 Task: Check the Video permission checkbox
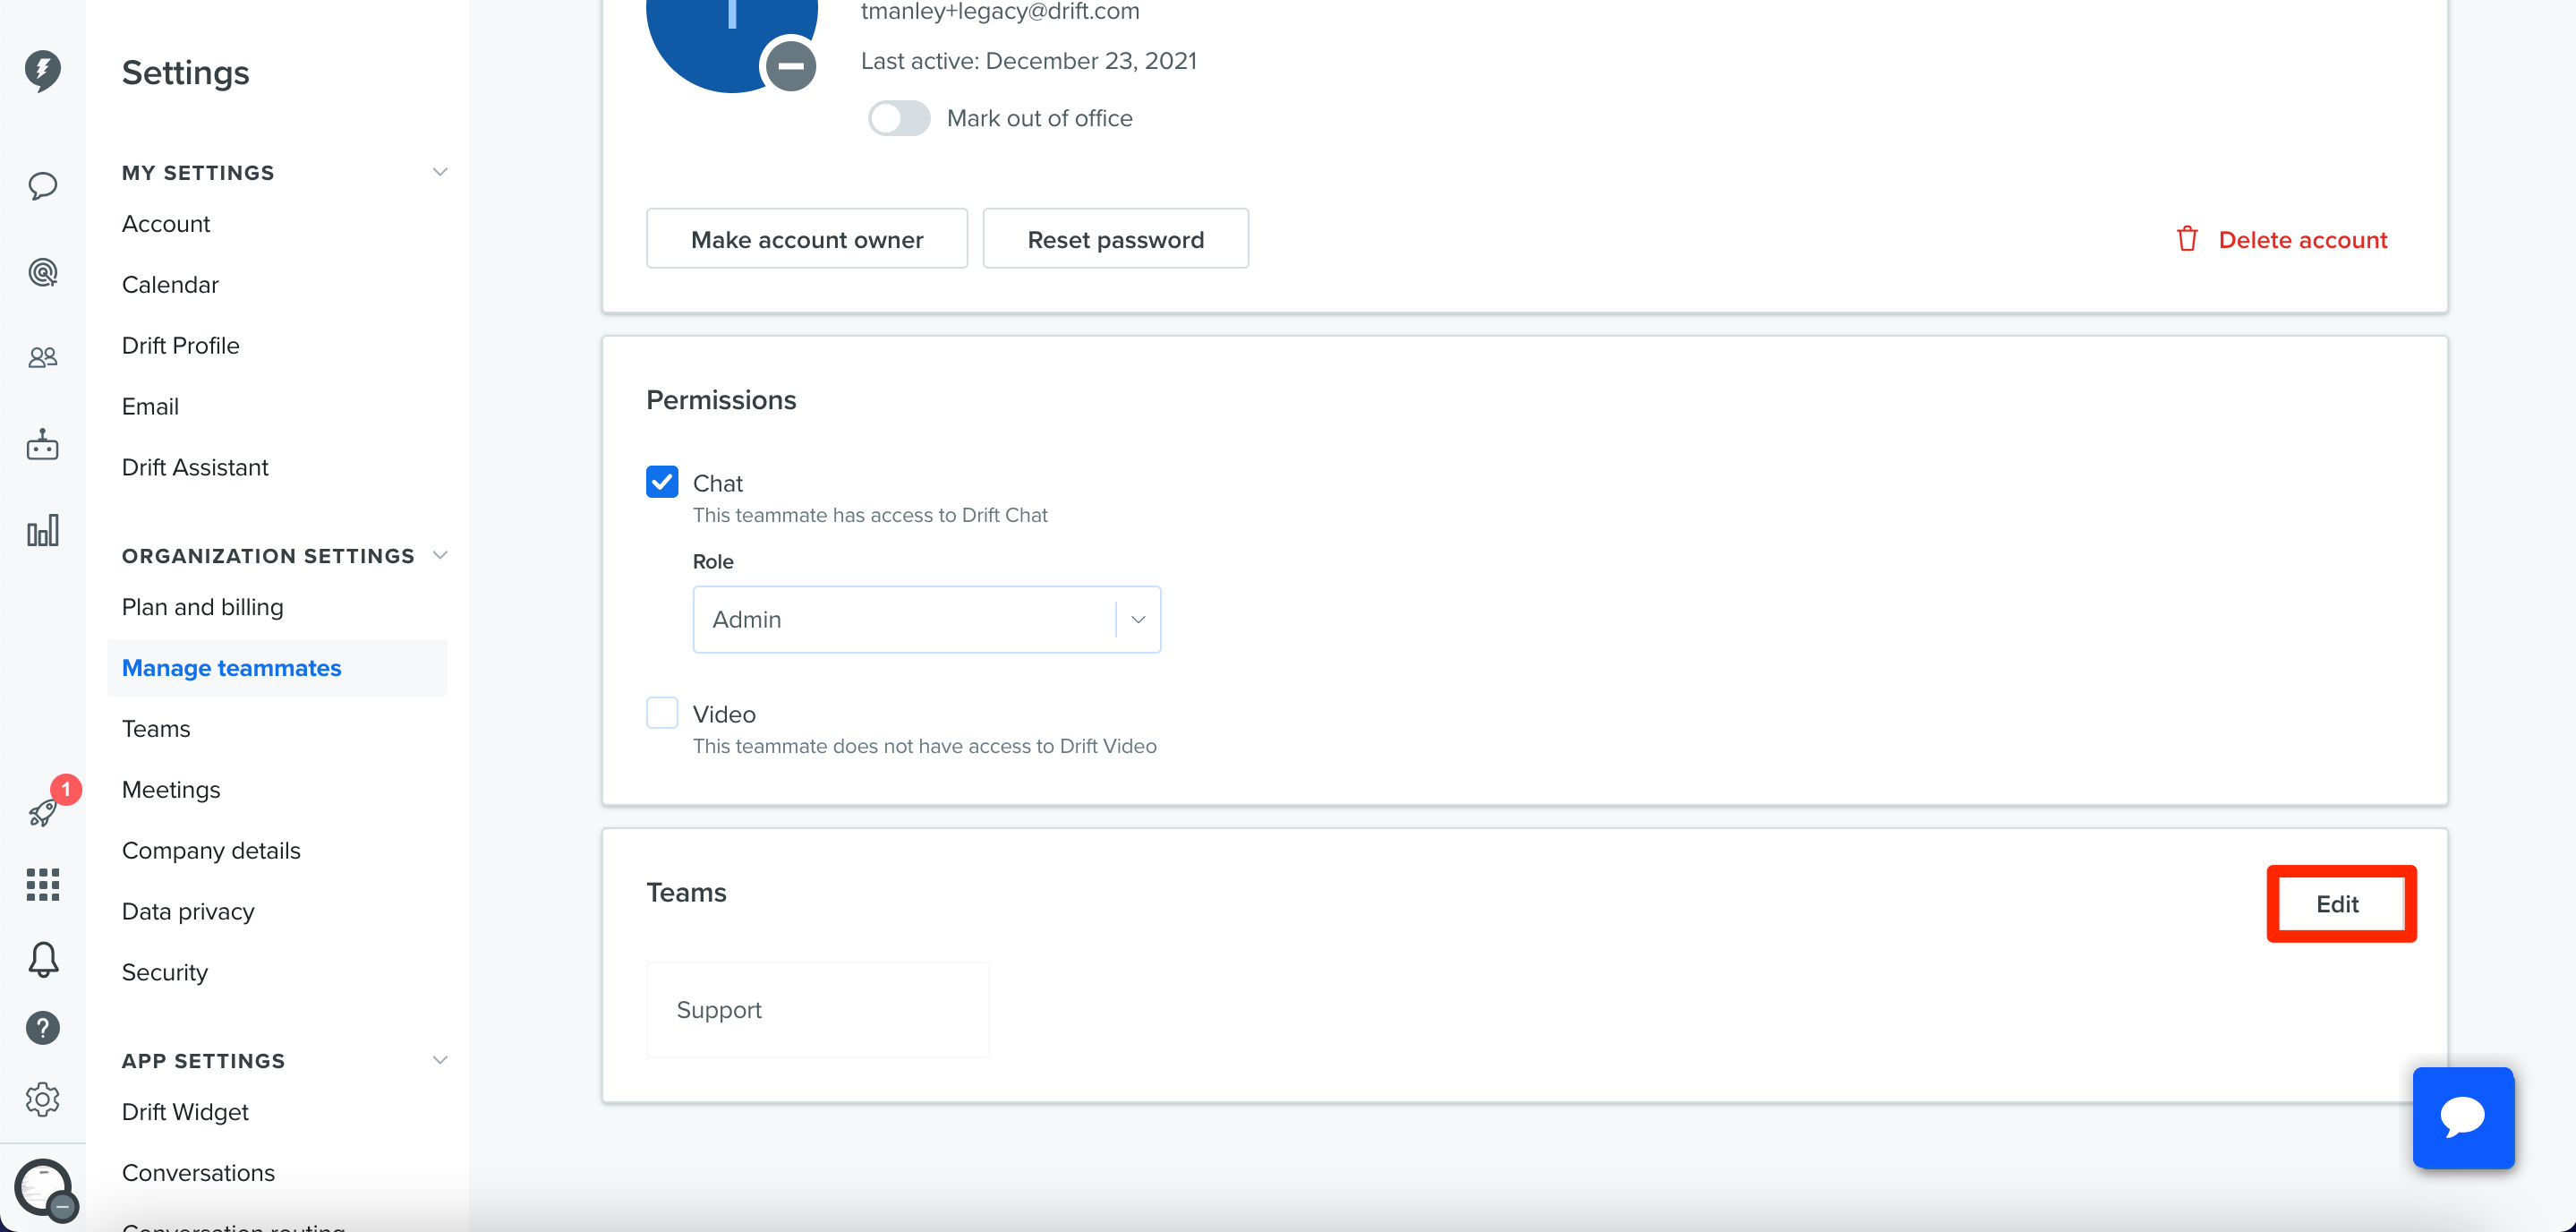662,713
